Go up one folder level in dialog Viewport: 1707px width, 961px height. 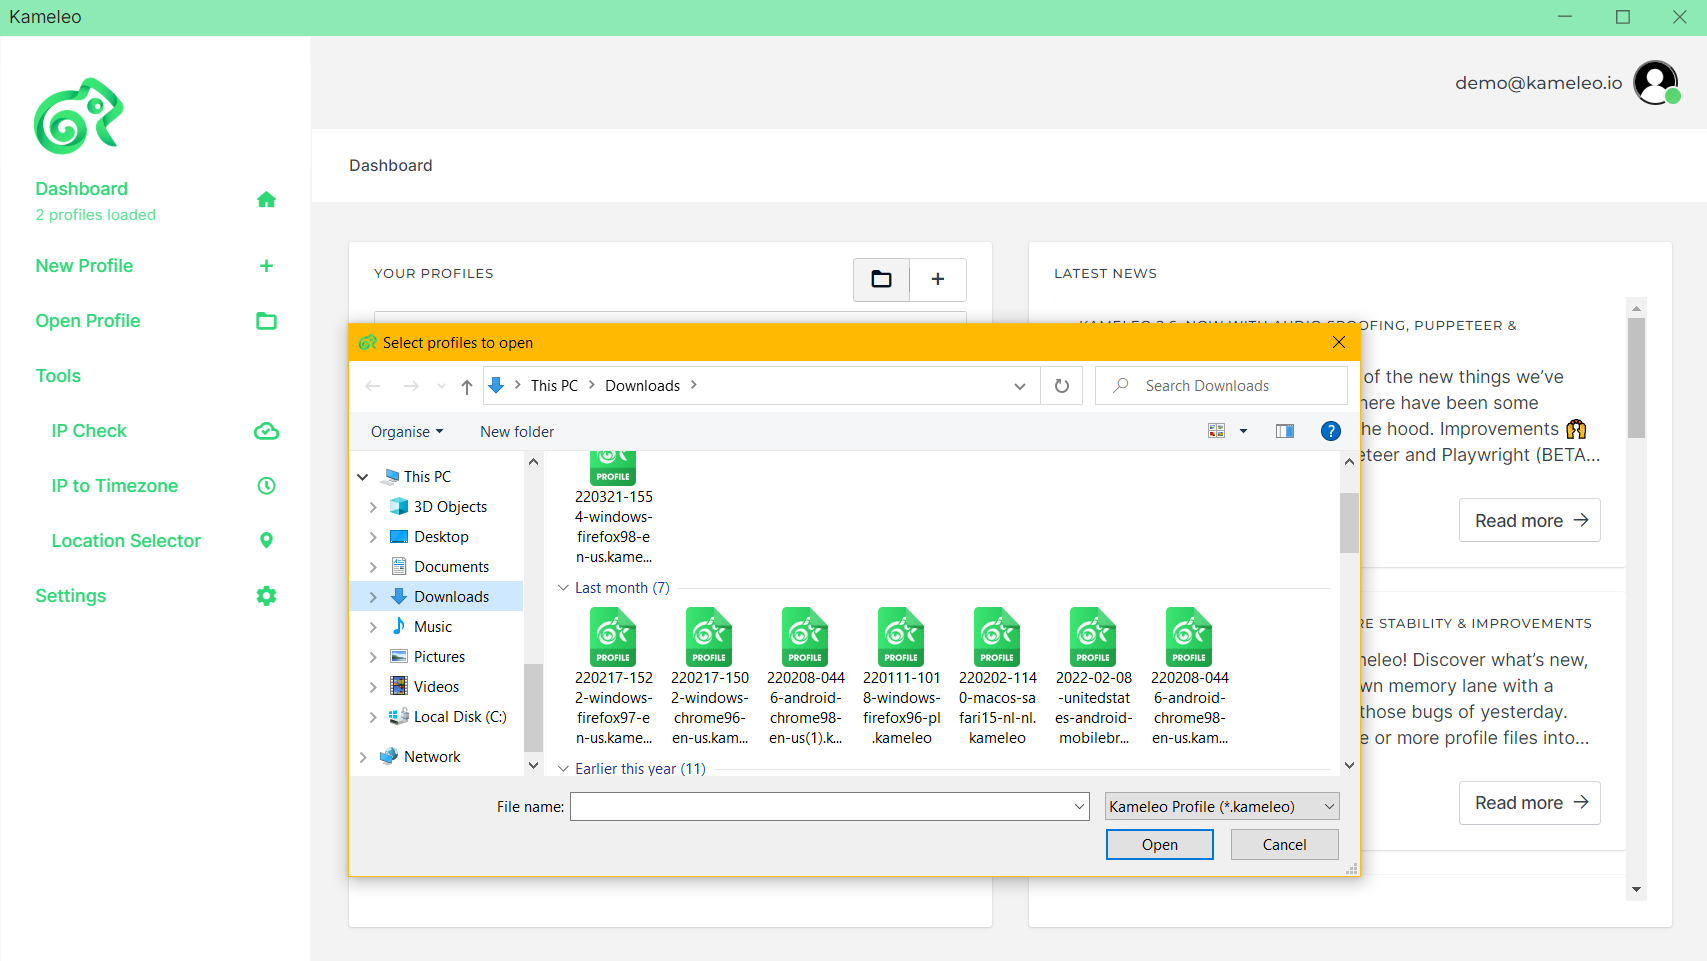467,386
